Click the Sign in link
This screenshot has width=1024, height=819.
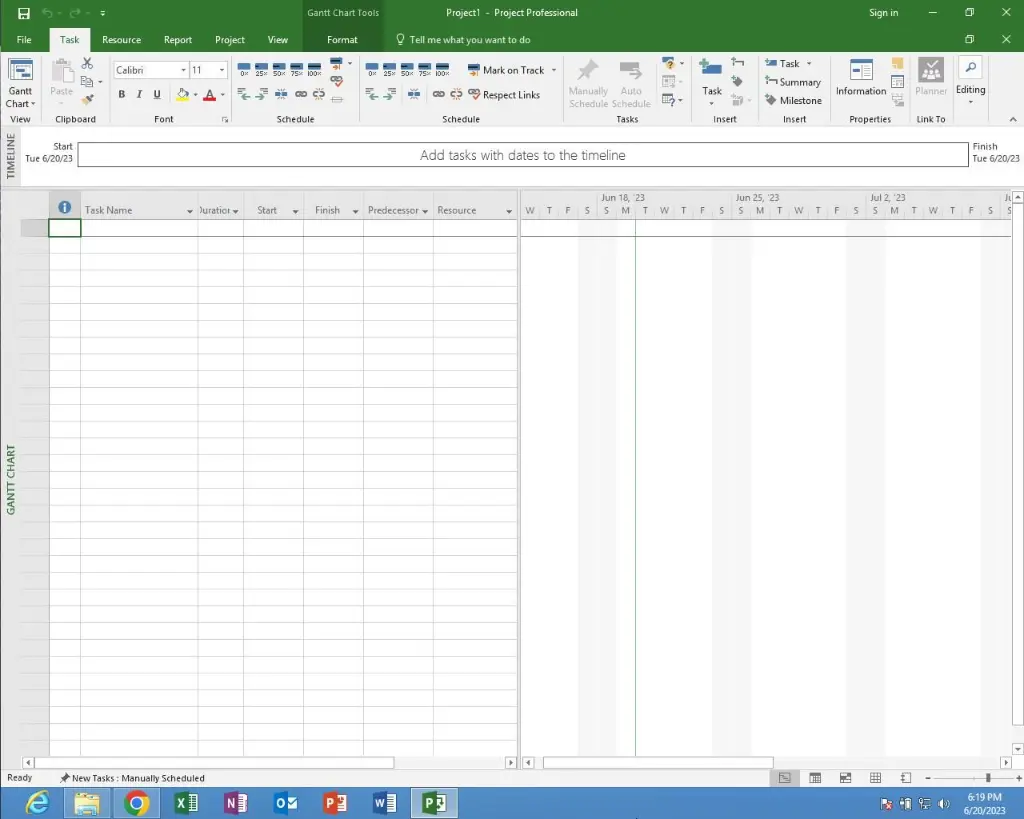[884, 12]
